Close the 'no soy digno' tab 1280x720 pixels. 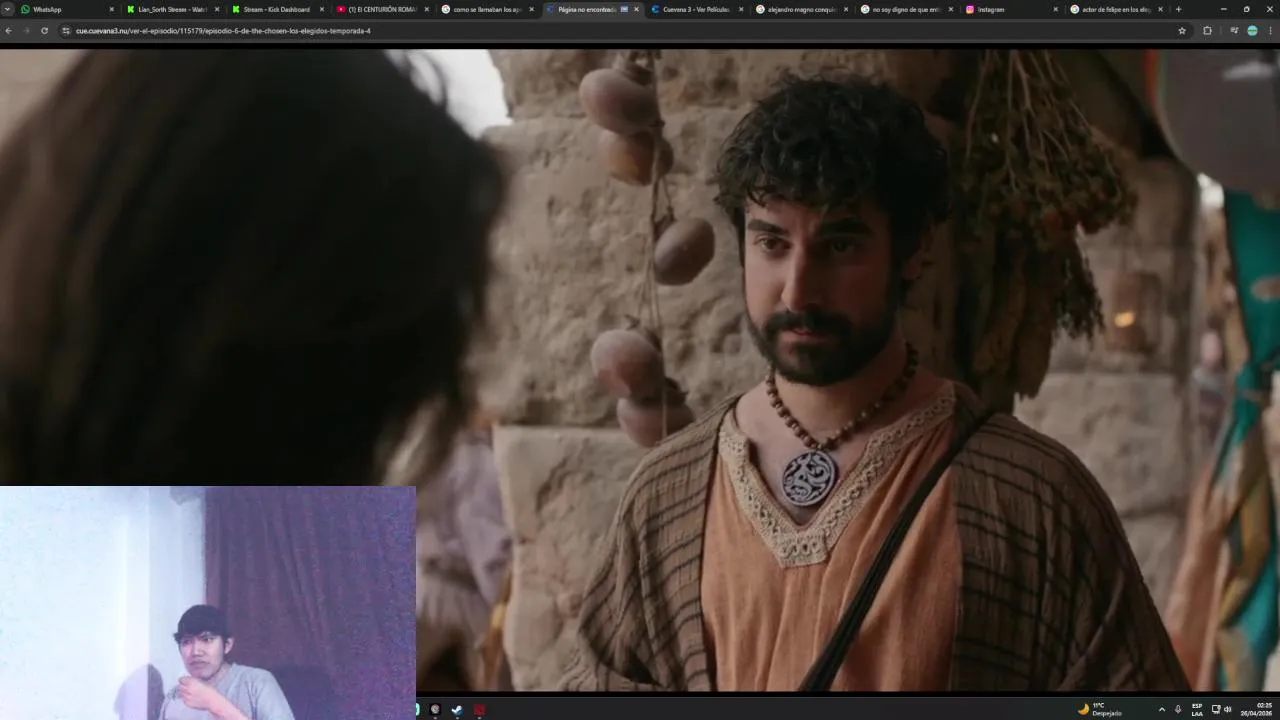pos(951,9)
